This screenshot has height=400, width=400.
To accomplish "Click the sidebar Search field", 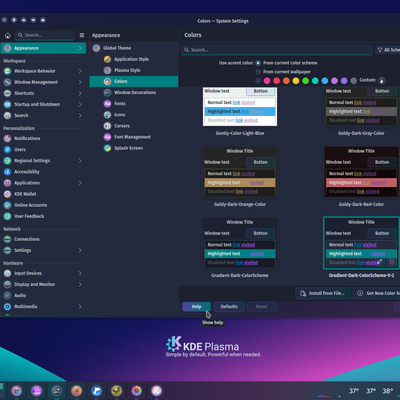I will pyautogui.click(x=45, y=35).
